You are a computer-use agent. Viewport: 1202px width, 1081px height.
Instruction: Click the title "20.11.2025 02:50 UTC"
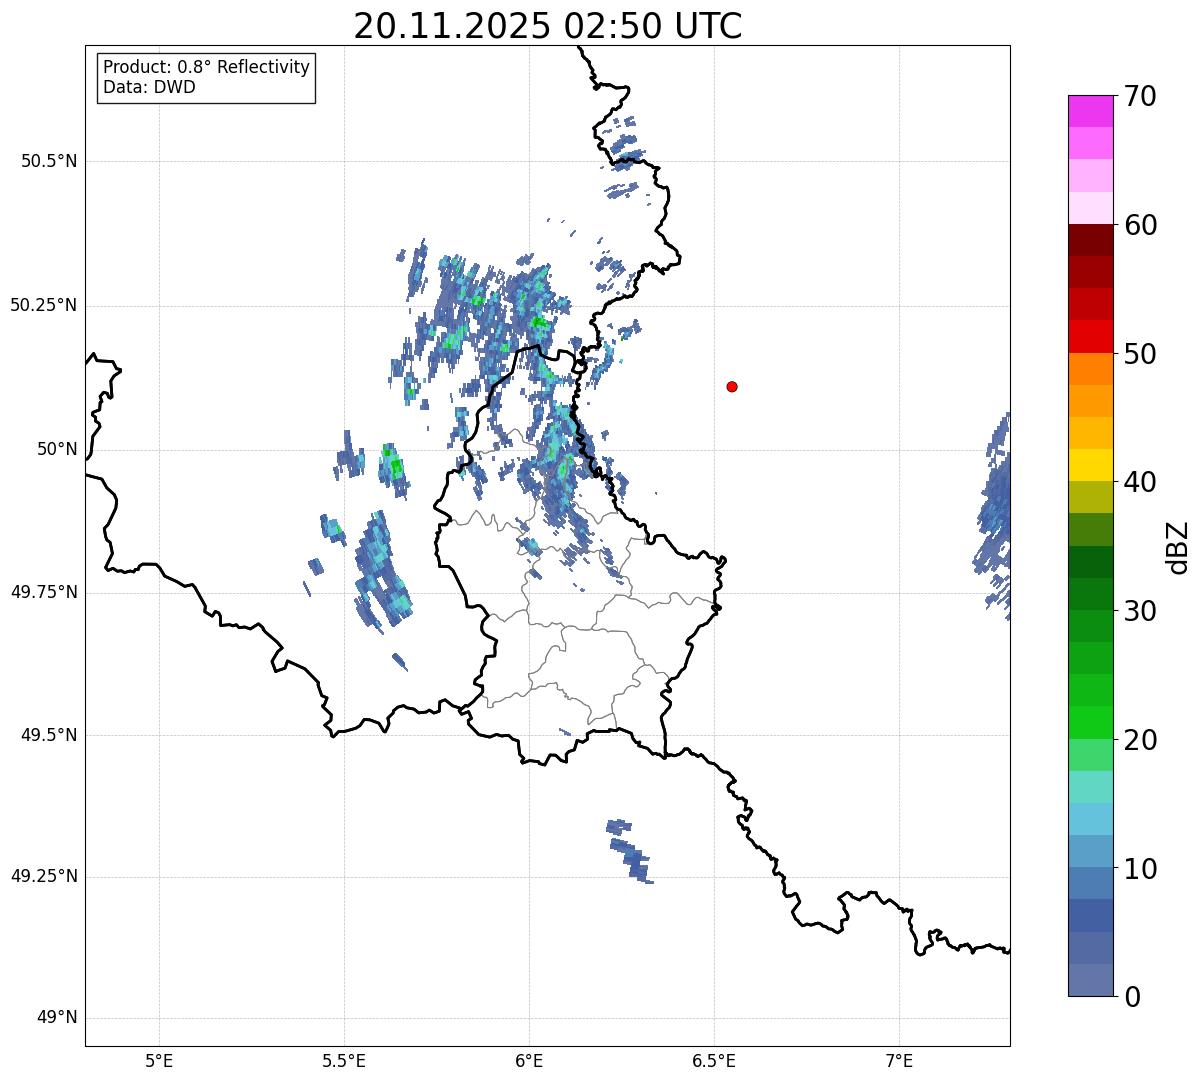pyautogui.click(x=548, y=26)
